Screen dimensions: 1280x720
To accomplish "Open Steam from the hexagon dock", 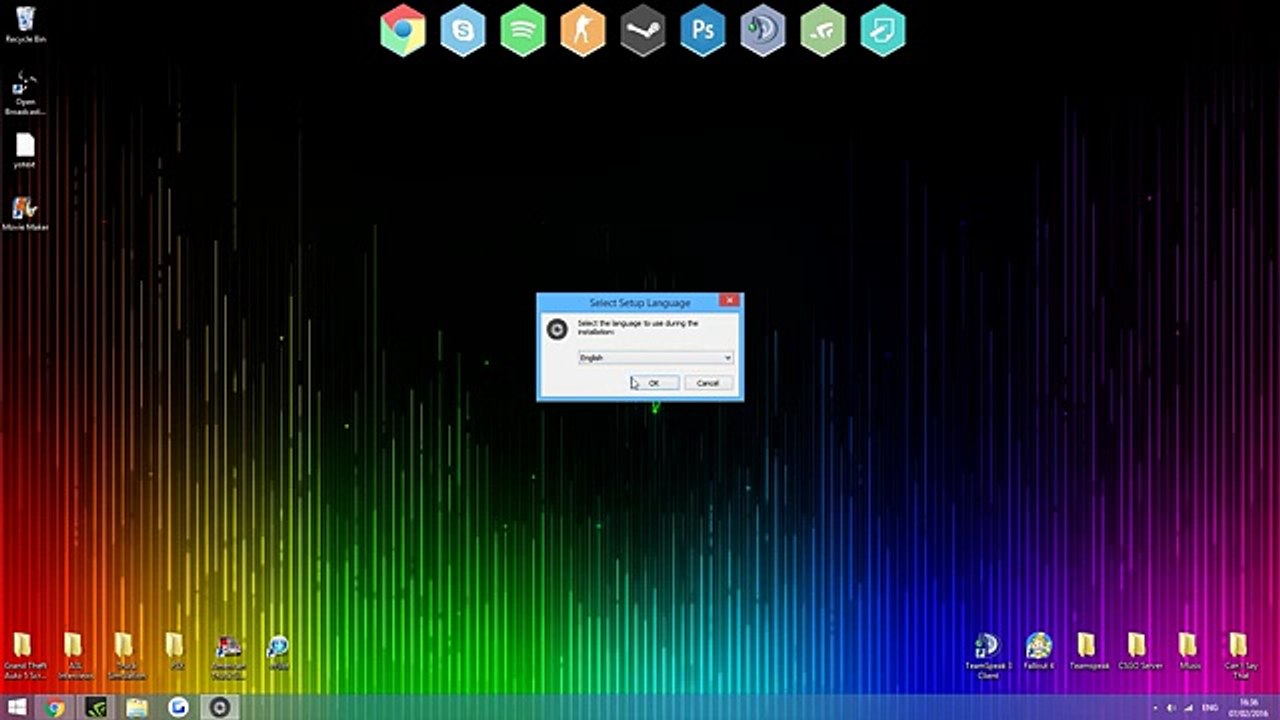I will pyautogui.click(x=643, y=31).
